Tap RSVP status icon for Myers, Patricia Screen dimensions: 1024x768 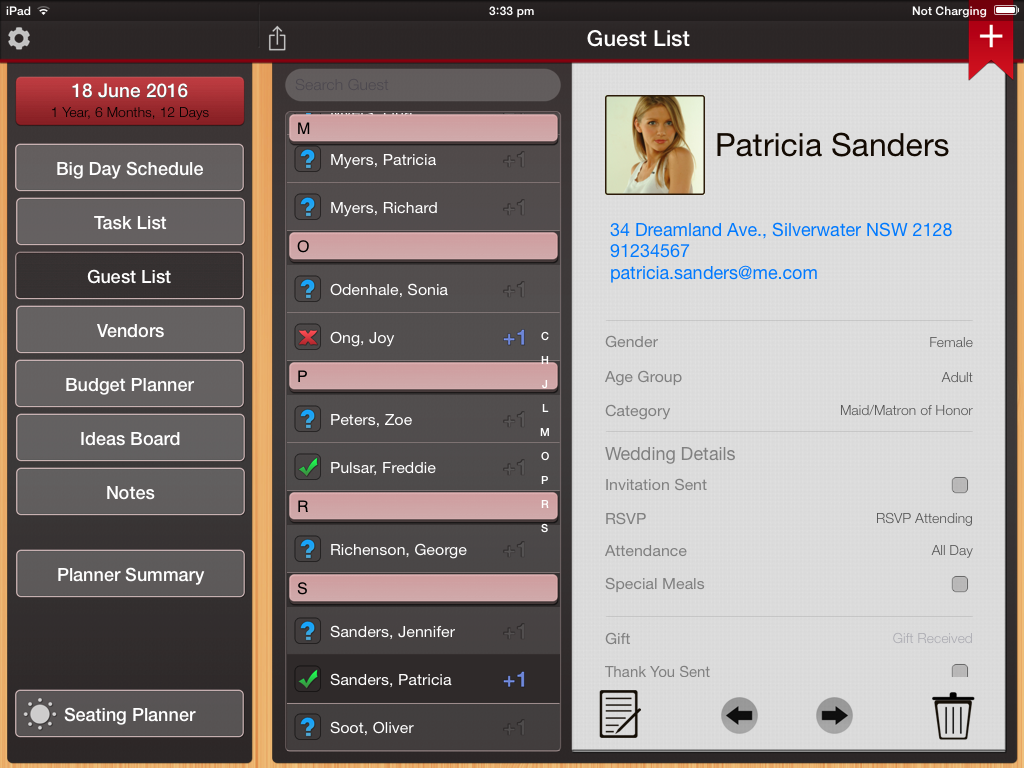point(308,159)
